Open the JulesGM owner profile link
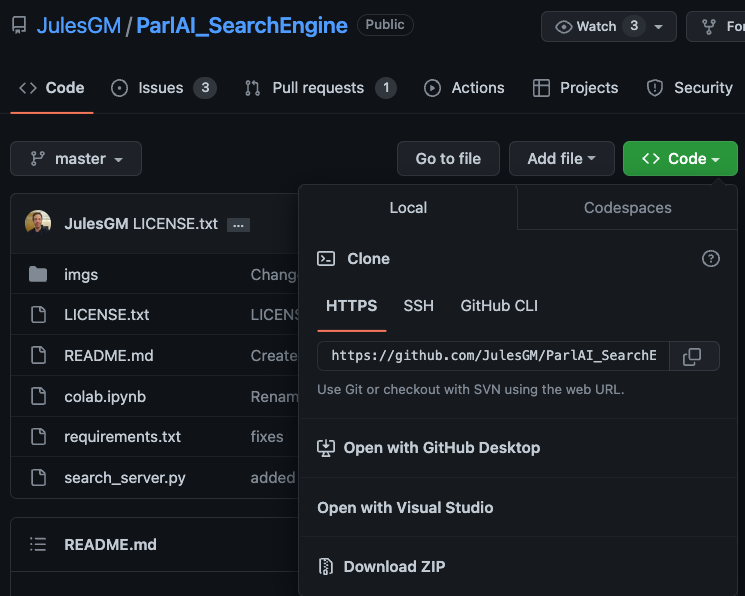The image size is (745, 596). point(79,25)
